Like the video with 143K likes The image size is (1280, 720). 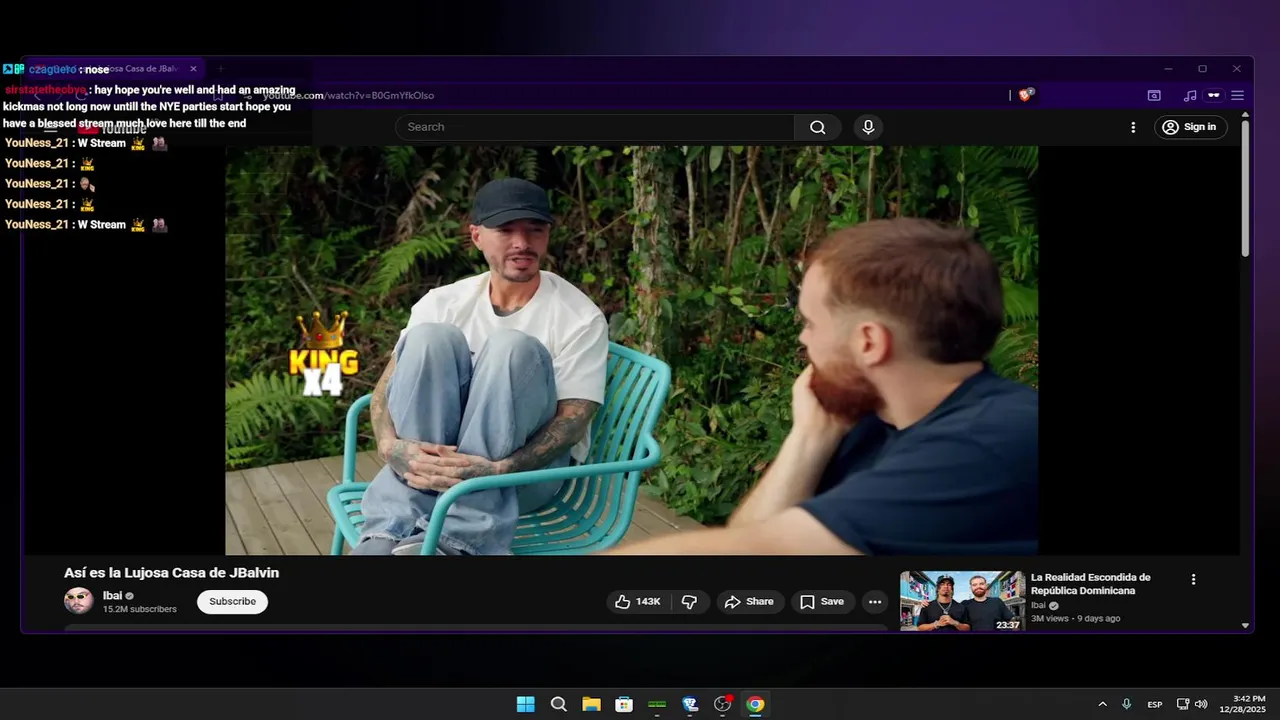coord(638,601)
